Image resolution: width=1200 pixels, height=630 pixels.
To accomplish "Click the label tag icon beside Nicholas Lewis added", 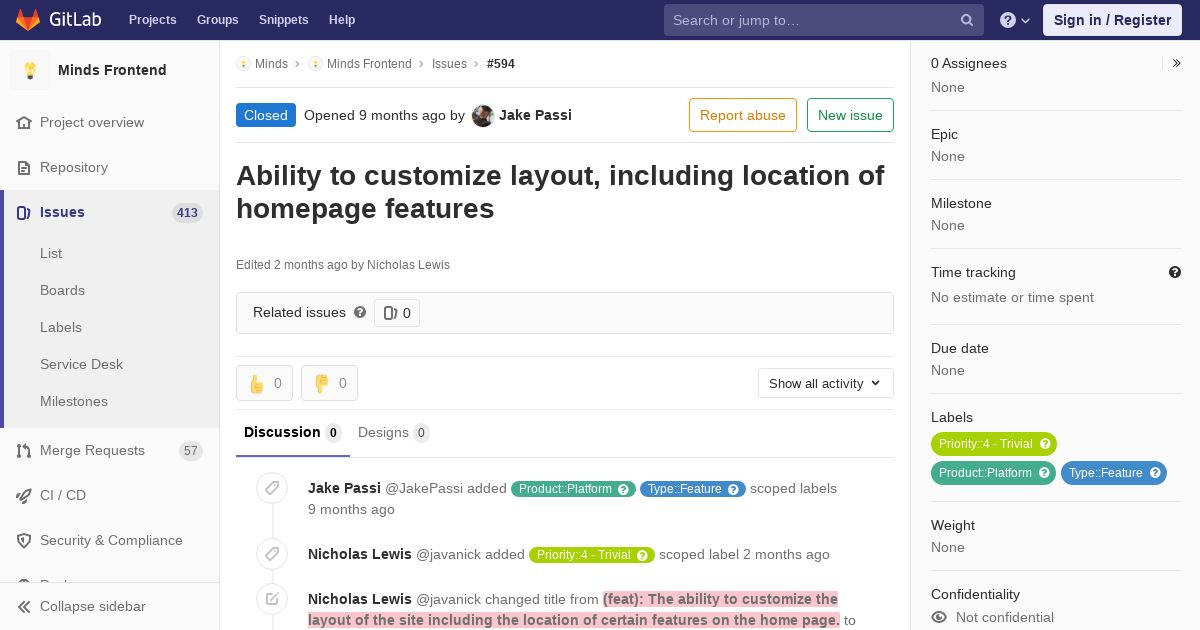I will 272,554.
